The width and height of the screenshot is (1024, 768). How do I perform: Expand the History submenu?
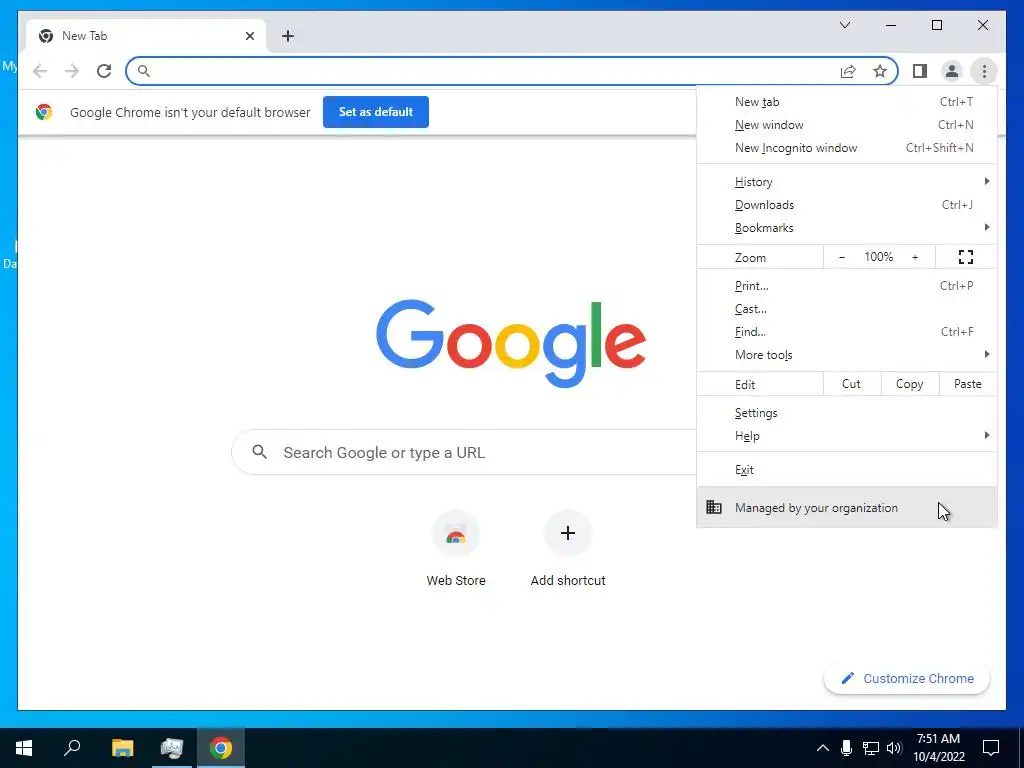846,182
